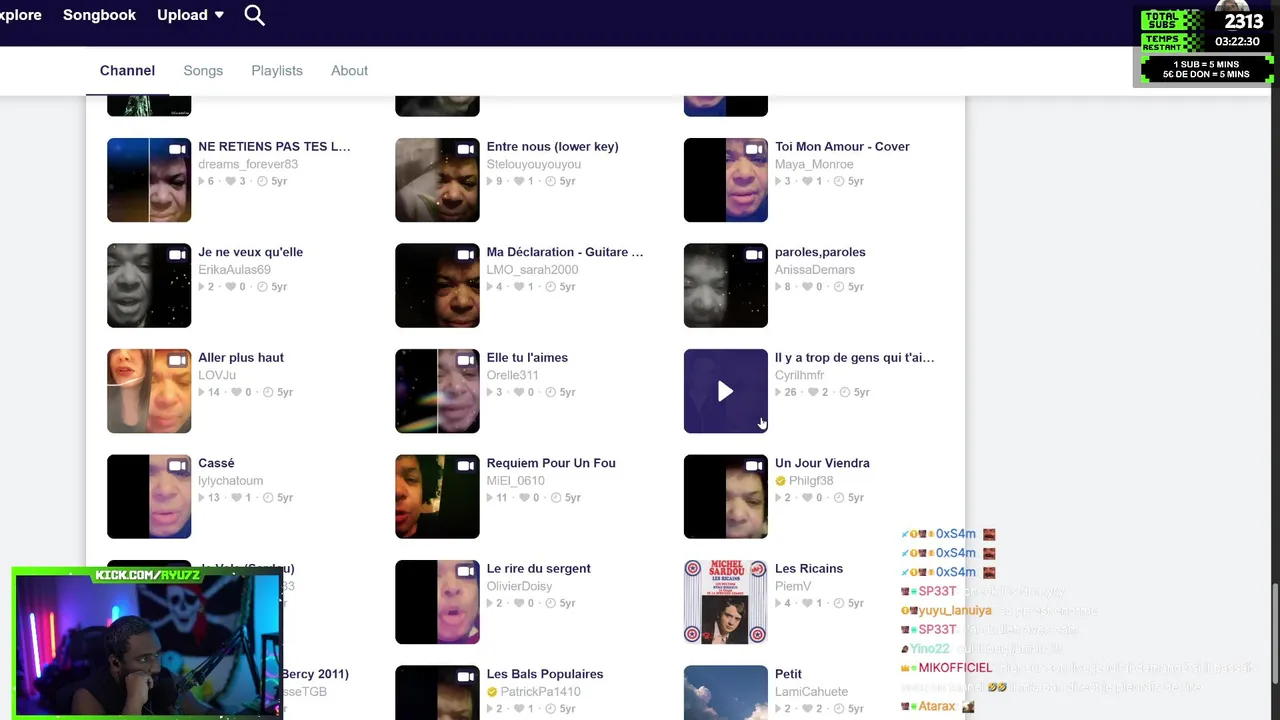The height and width of the screenshot is (720, 1280).
Task: Open 'NE RETIENS PAS TES L...' song title
Action: point(274,146)
